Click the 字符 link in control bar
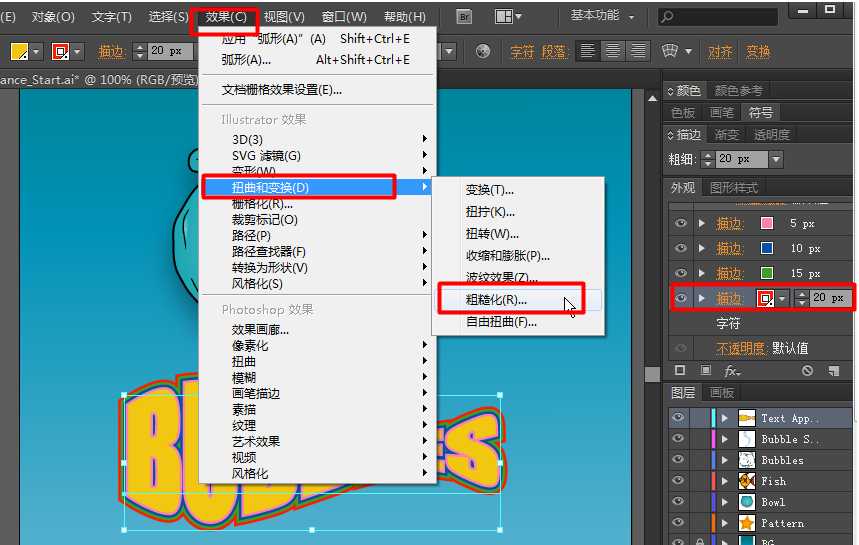The width and height of the screenshot is (859, 545). (522, 52)
